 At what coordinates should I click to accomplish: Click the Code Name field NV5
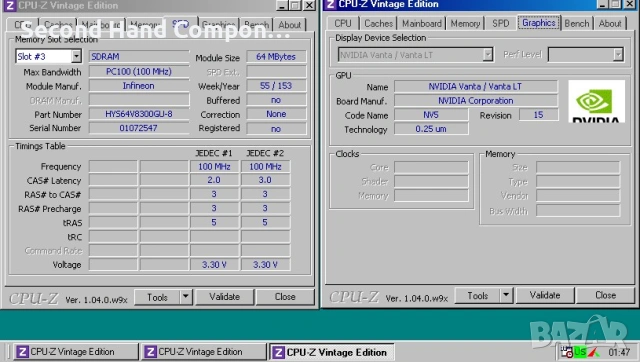pos(431,115)
